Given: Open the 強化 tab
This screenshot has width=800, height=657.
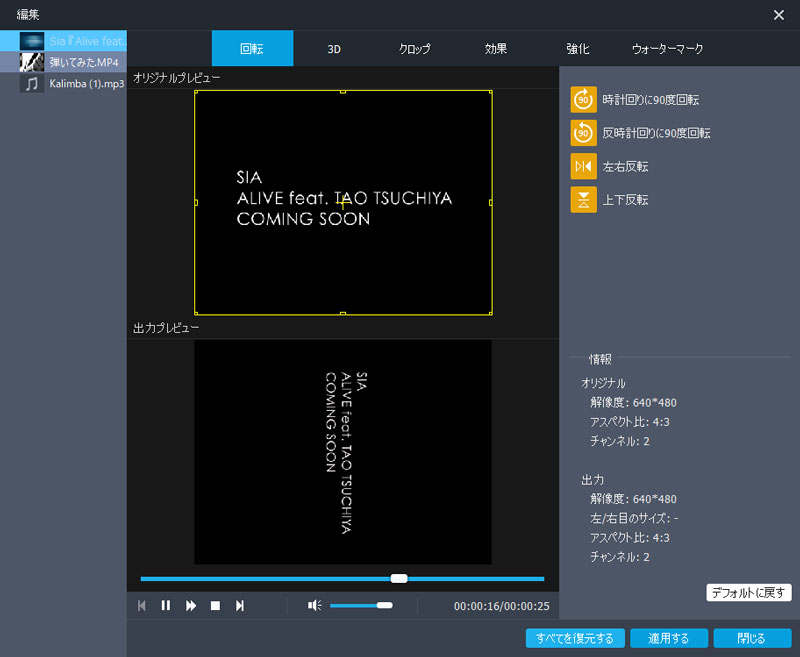Looking at the screenshot, I should point(577,48).
